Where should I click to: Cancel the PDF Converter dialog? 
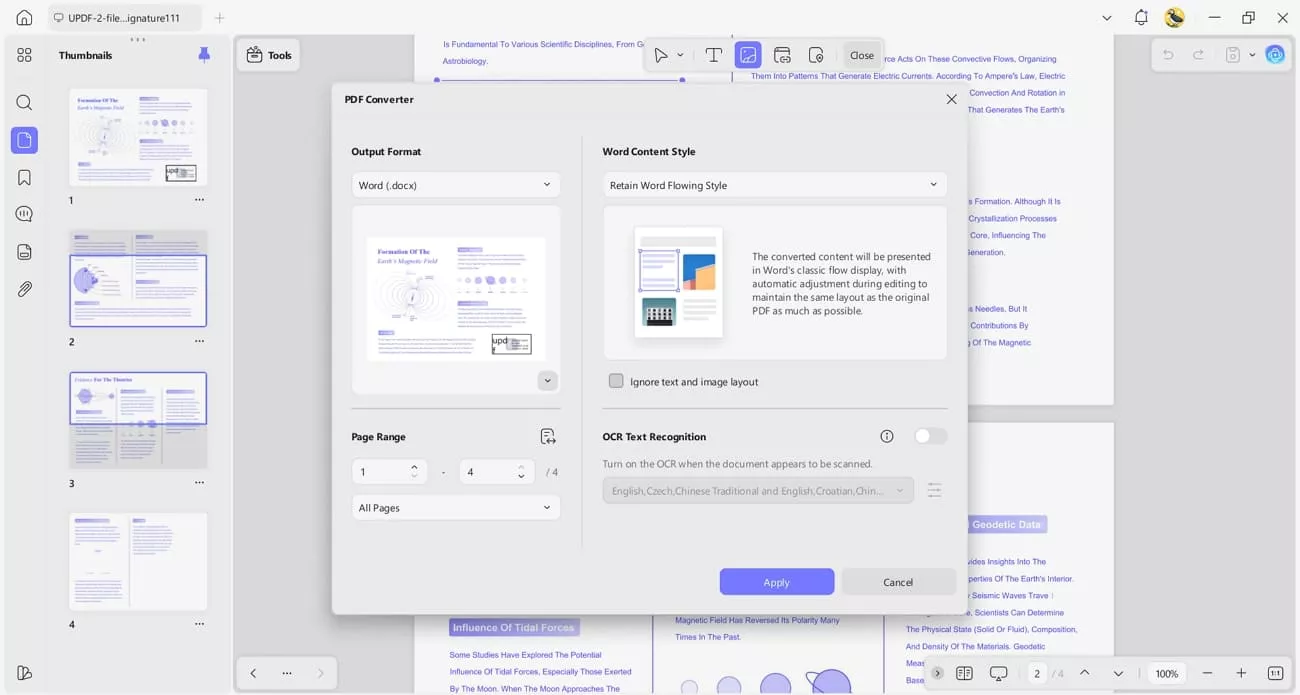point(897,581)
